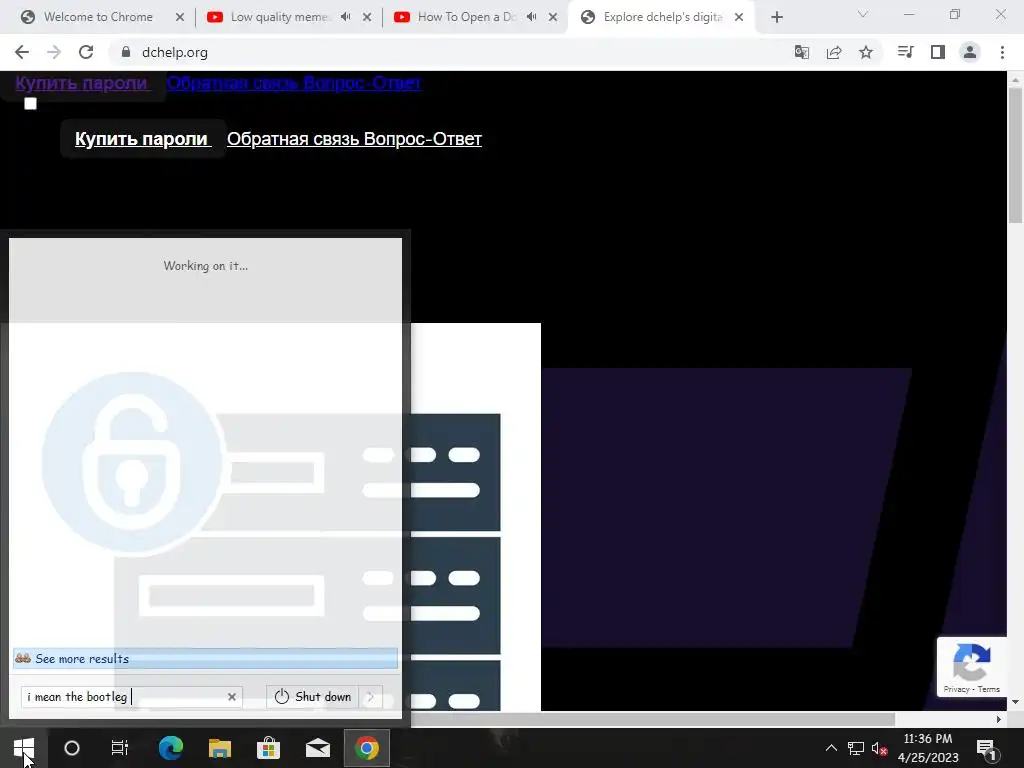Click the reCAPTCHA Terms link
1024x768 pixels.
[989, 689]
